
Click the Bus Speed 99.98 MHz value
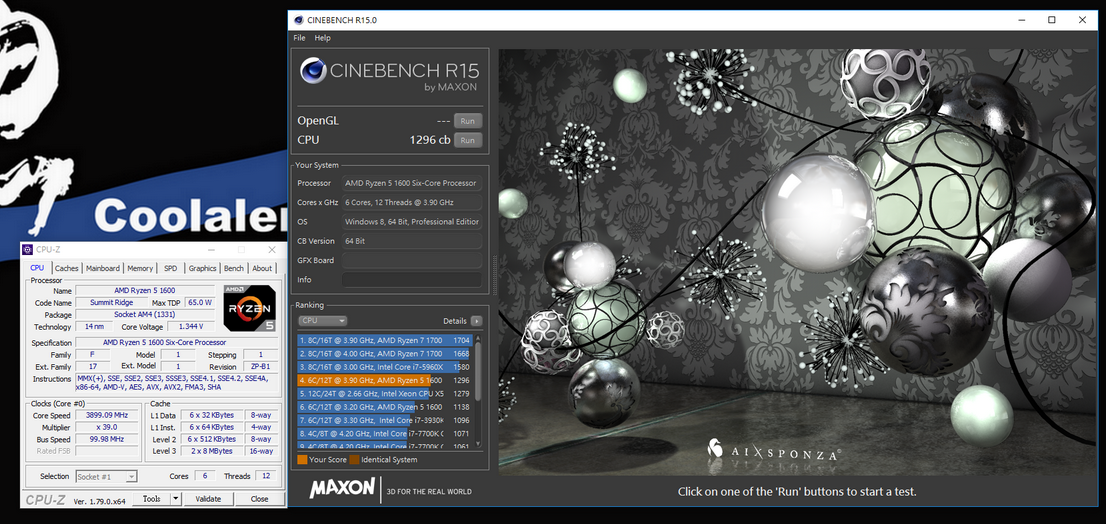point(107,439)
